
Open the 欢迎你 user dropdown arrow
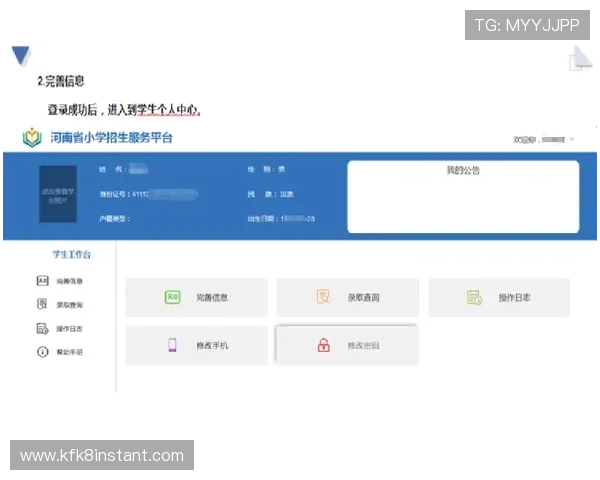[x=572, y=139]
